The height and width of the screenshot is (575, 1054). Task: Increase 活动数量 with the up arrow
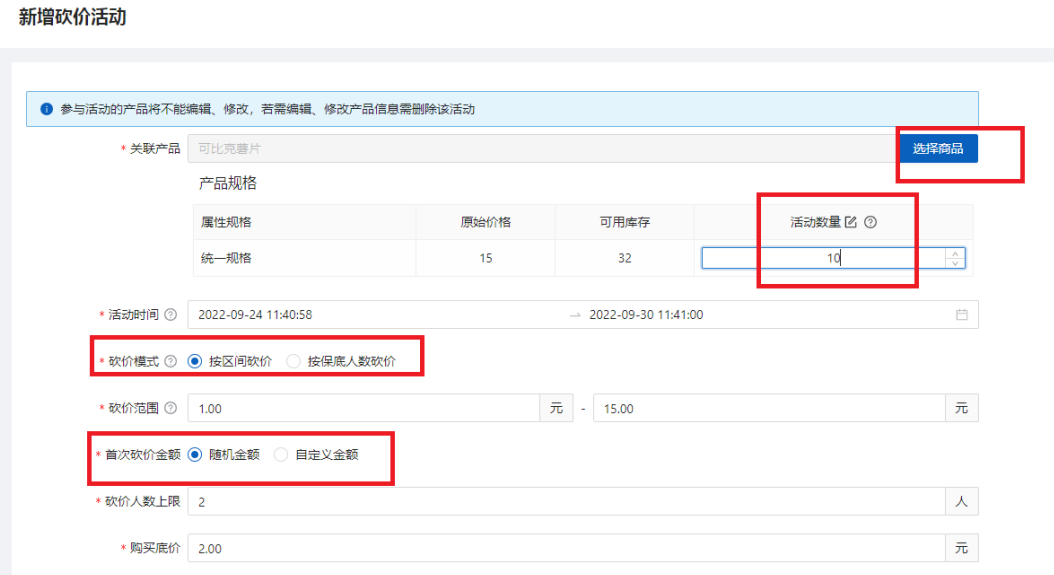[x=956, y=253]
